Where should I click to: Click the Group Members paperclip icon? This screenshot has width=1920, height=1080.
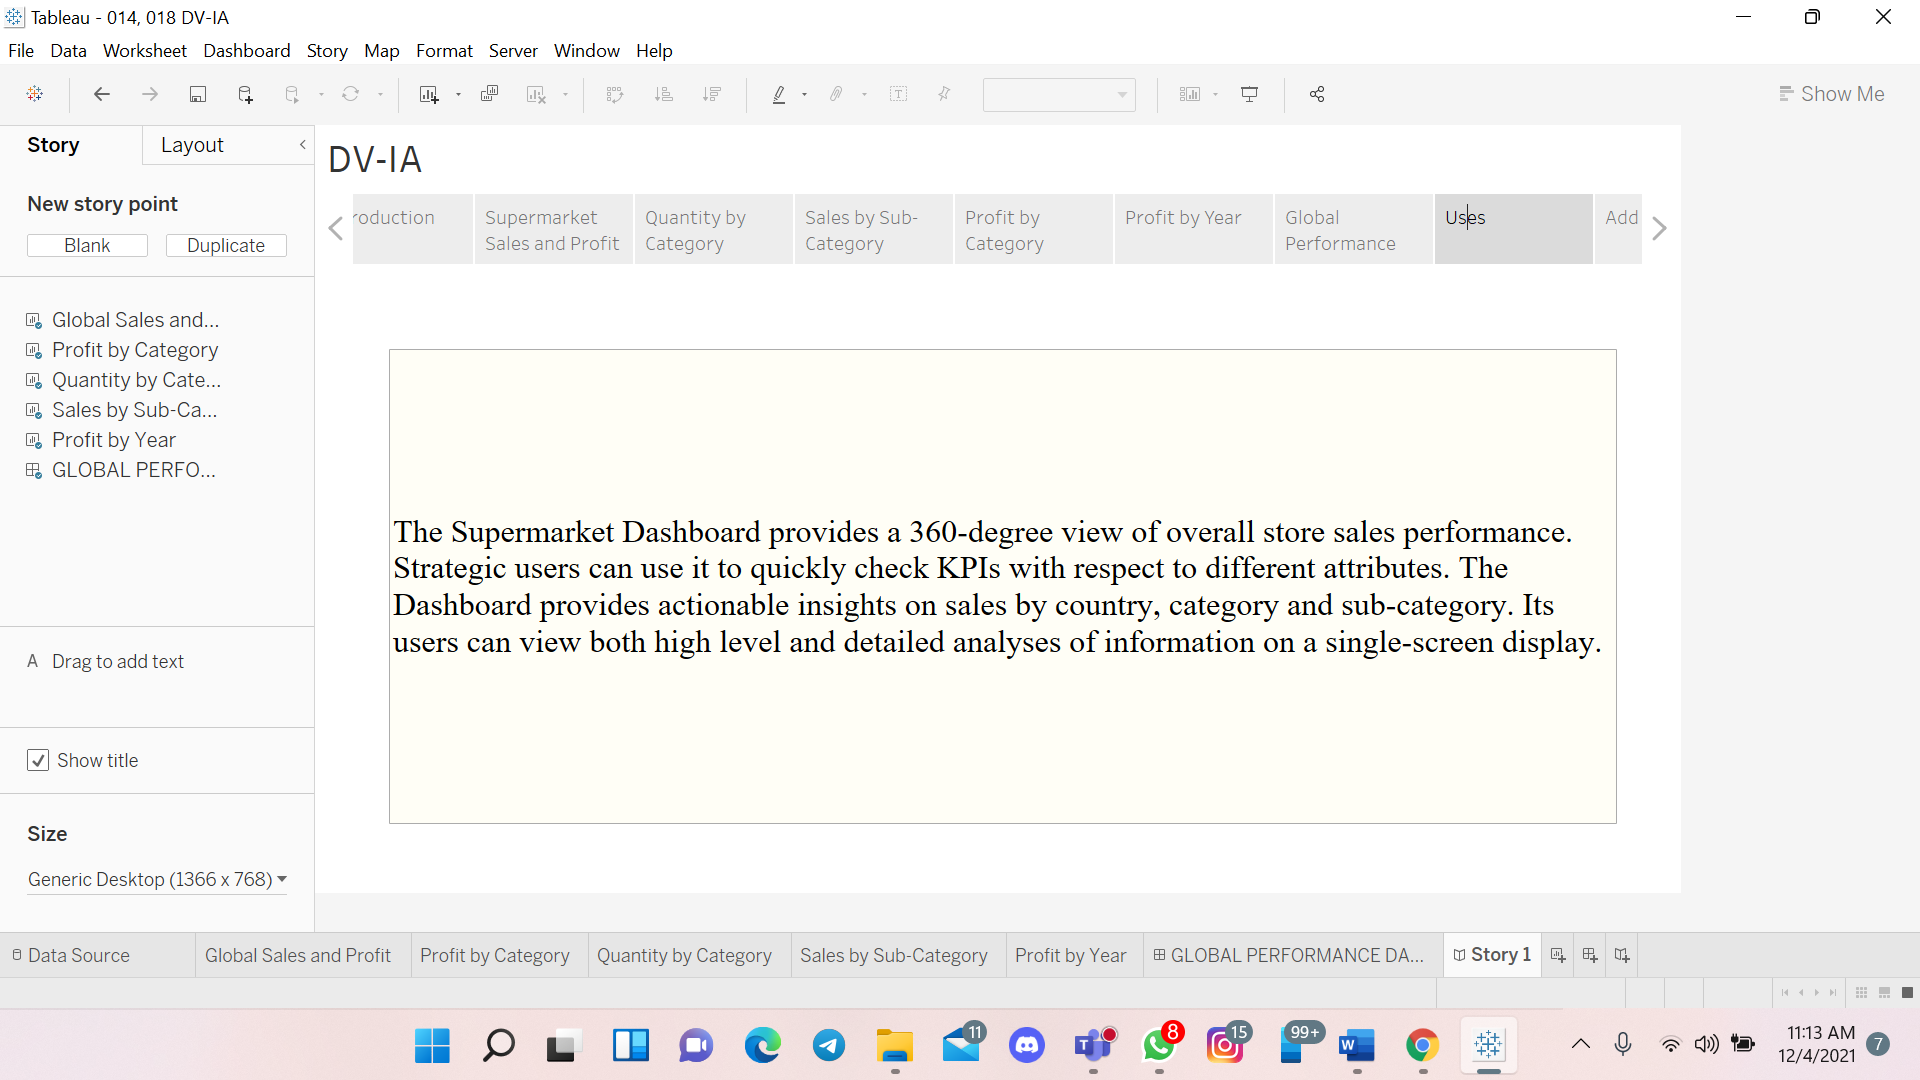click(x=836, y=94)
